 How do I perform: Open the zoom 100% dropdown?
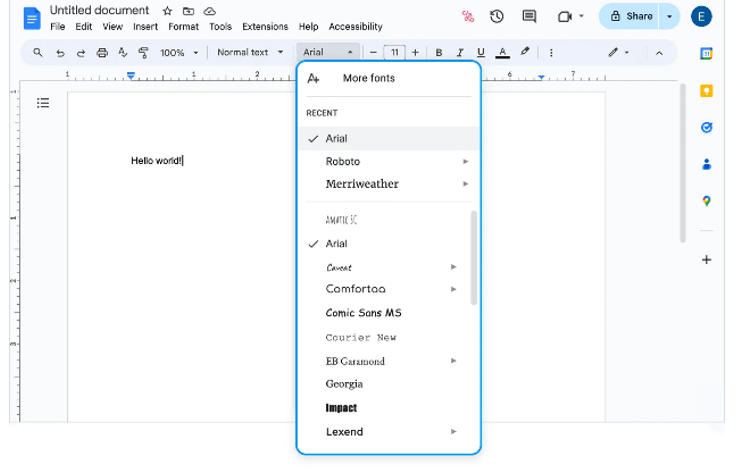pyautogui.click(x=179, y=53)
